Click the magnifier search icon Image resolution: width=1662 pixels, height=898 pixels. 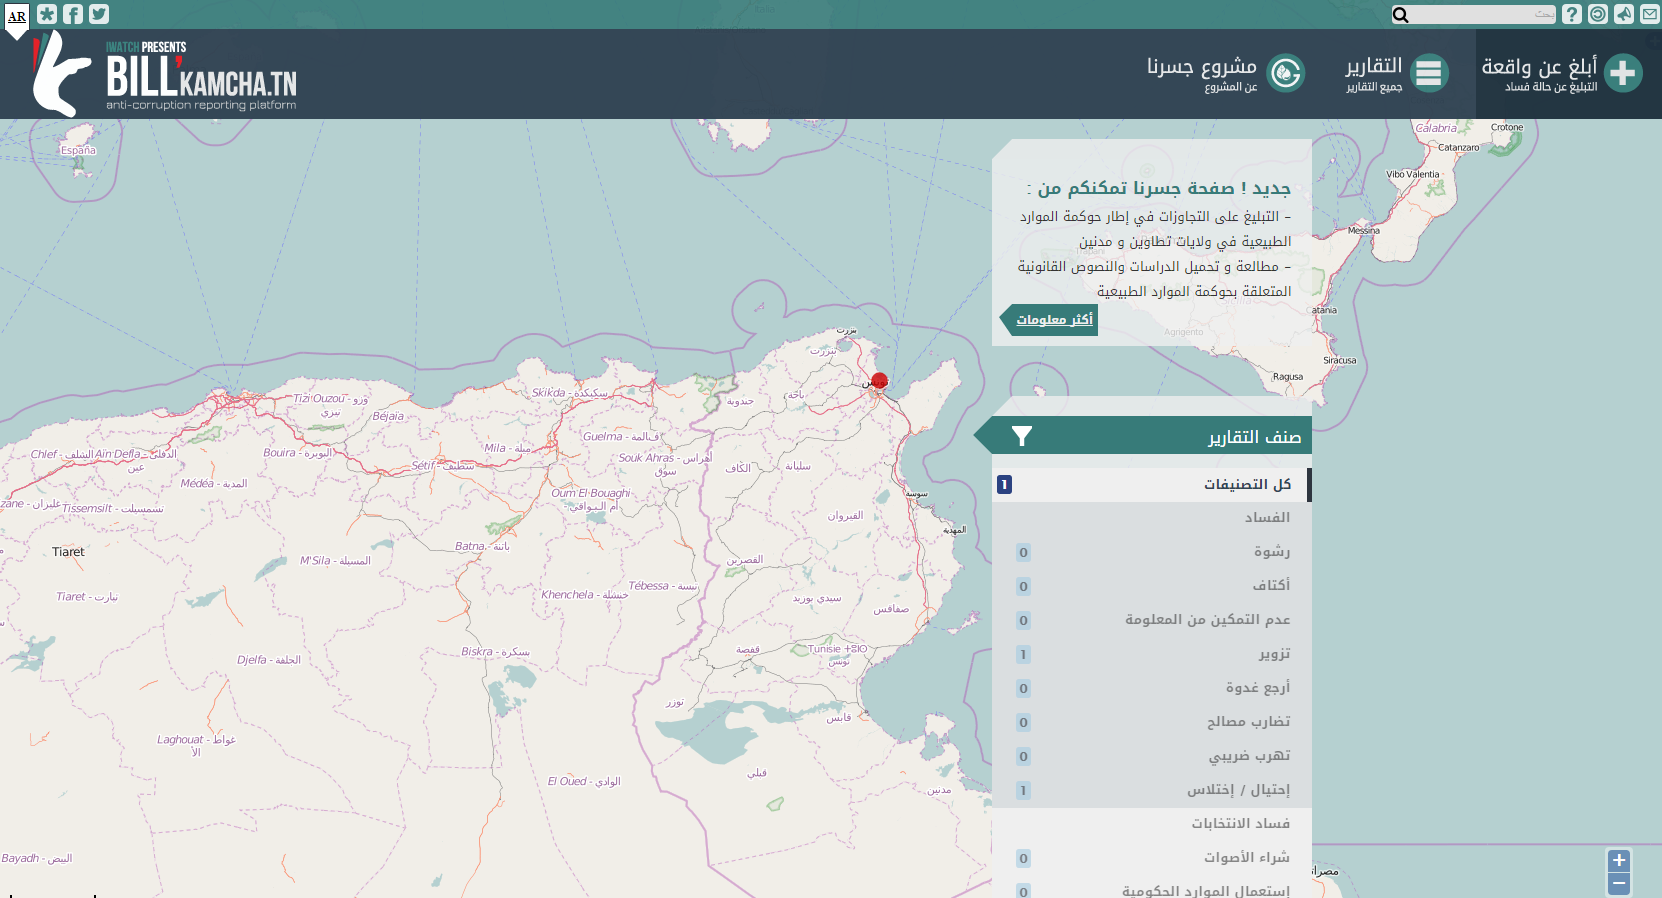point(1401,15)
